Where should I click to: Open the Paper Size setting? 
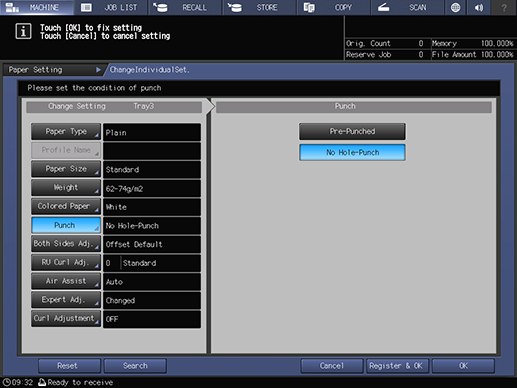point(66,169)
